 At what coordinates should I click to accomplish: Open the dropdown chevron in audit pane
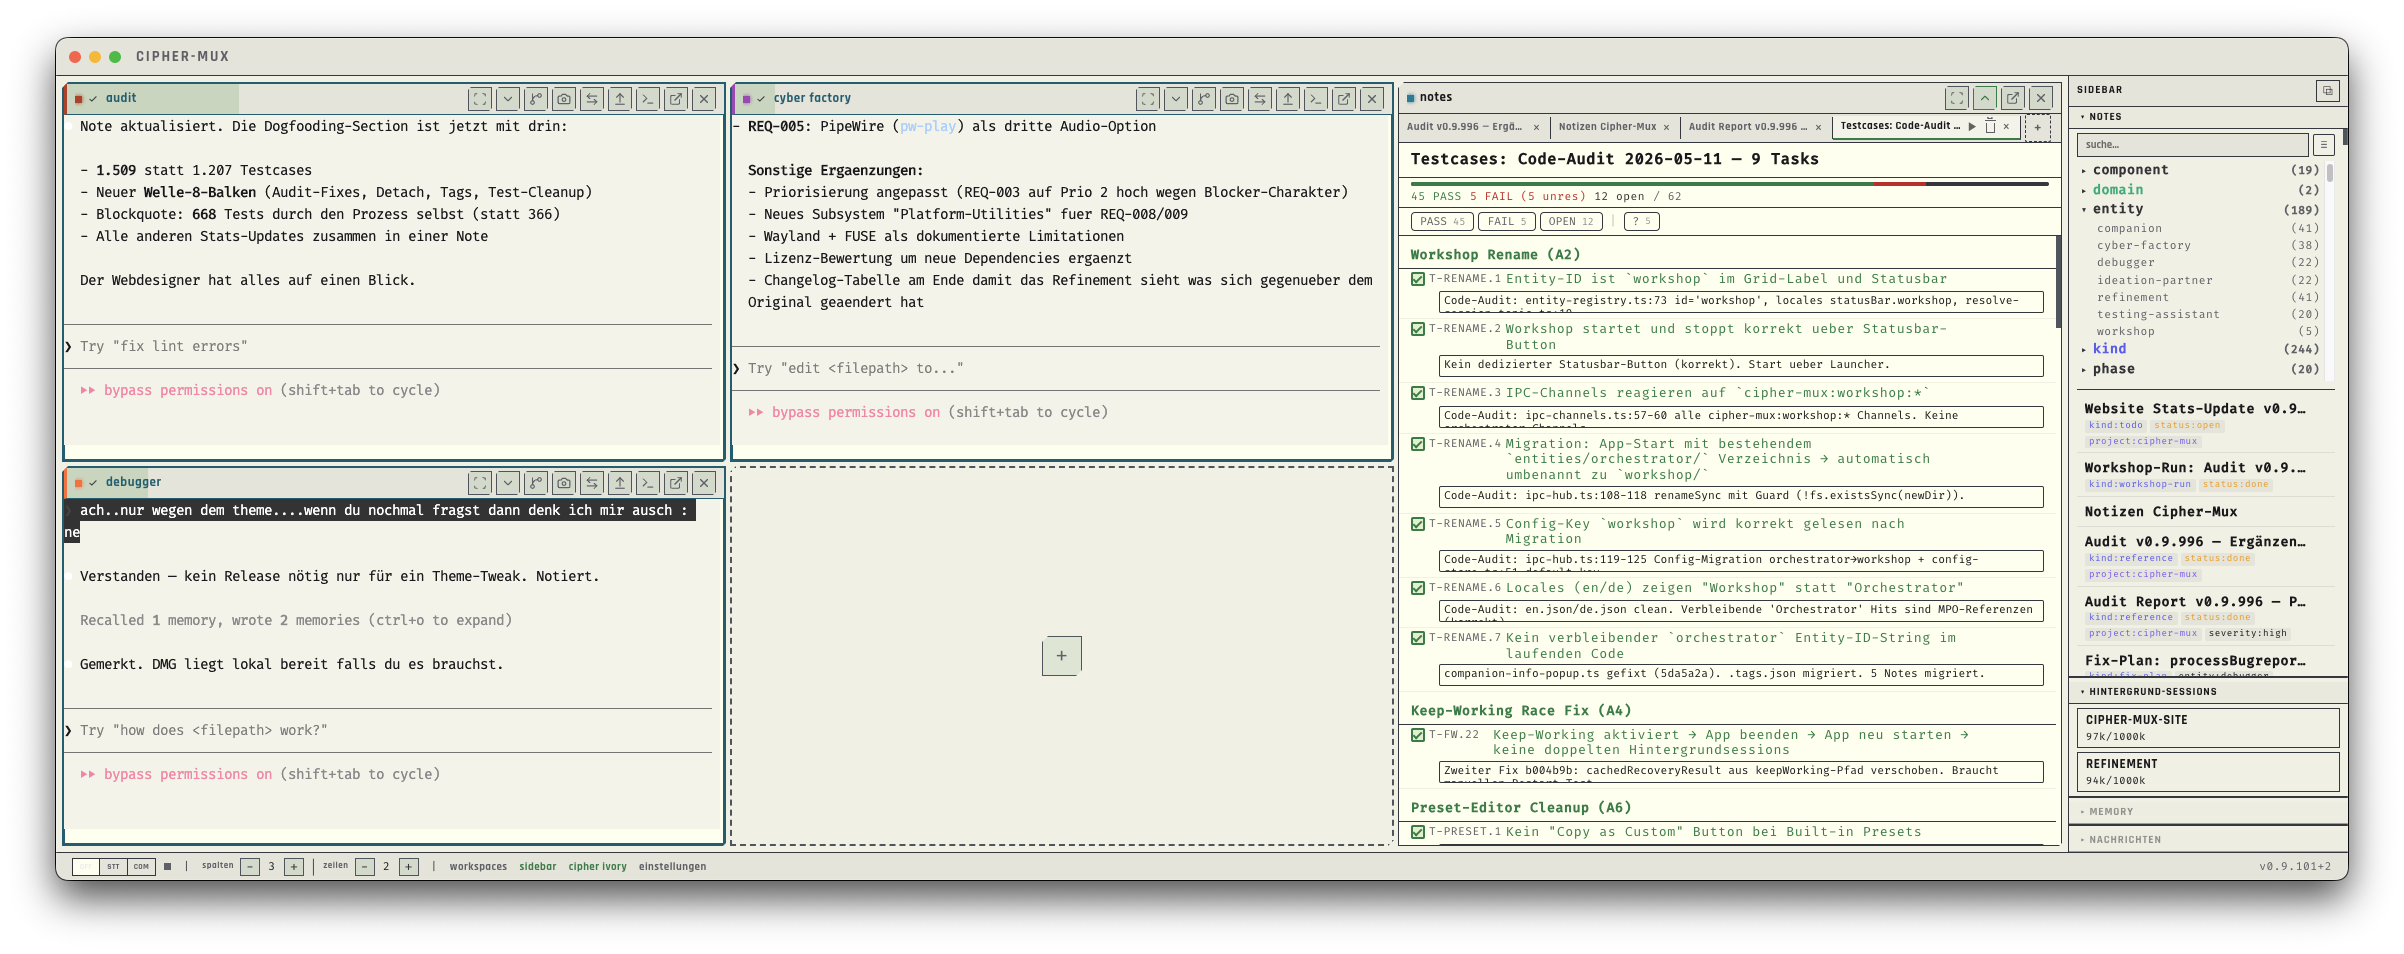pyautogui.click(x=508, y=99)
